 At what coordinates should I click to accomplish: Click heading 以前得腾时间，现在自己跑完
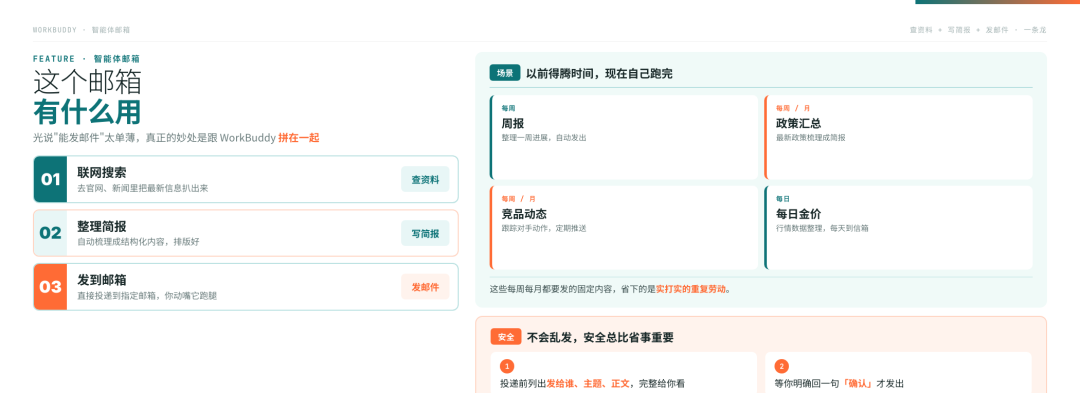pos(599,74)
